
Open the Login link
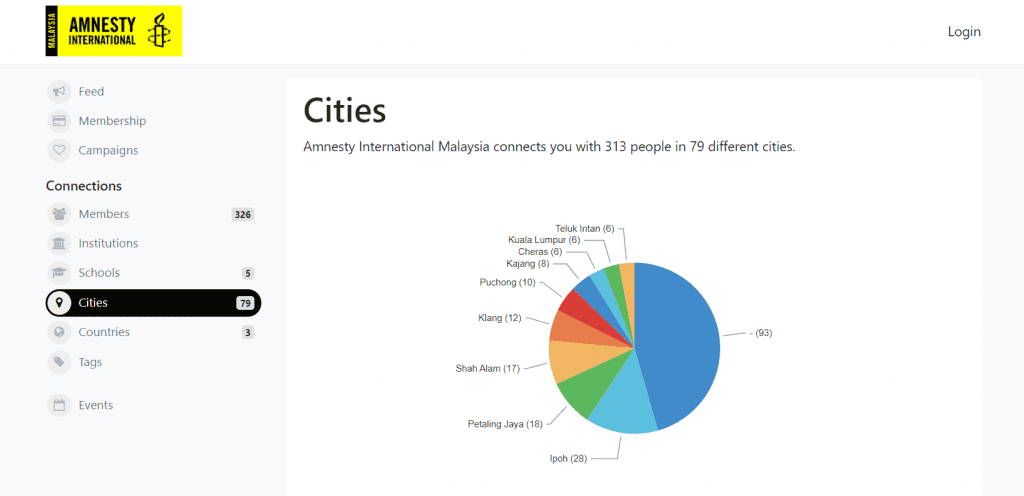[x=964, y=31]
